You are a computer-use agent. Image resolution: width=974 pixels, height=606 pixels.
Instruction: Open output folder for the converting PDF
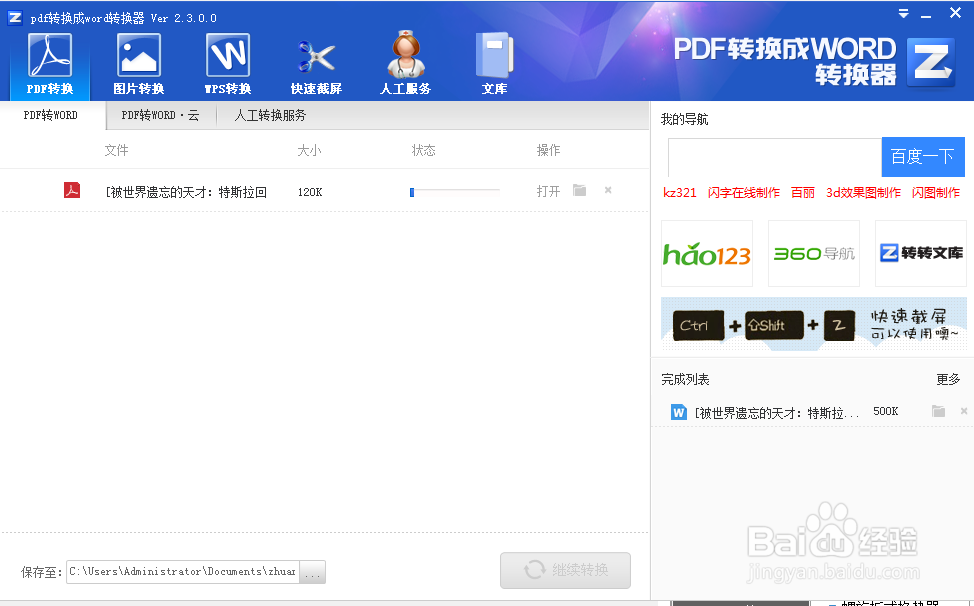(579, 190)
